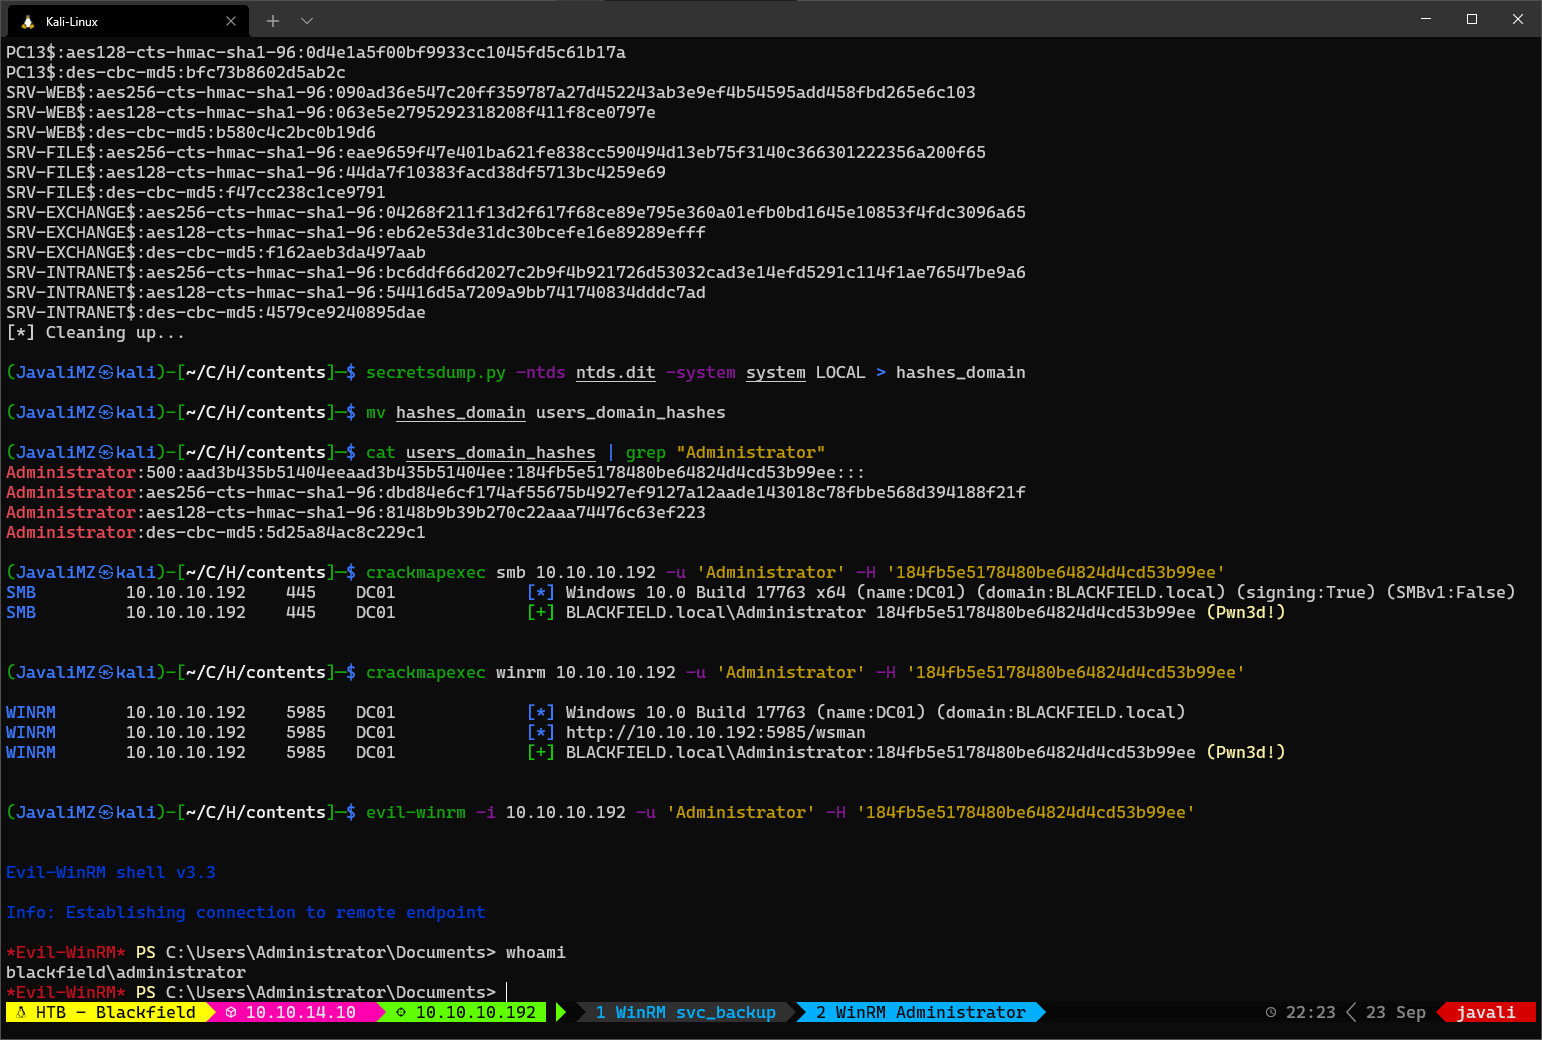Click the HTB - Blackfield session label
This screenshot has height=1040, width=1542.
(x=116, y=1012)
